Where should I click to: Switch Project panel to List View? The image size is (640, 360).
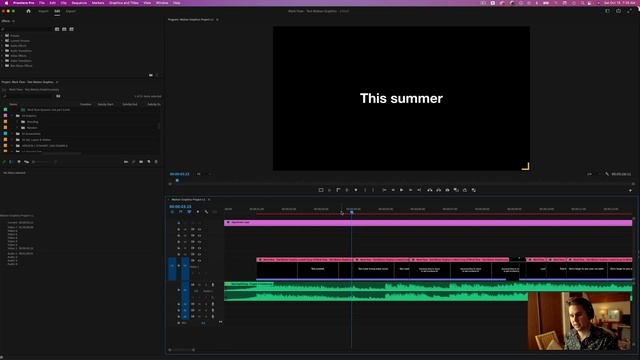click(11, 162)
